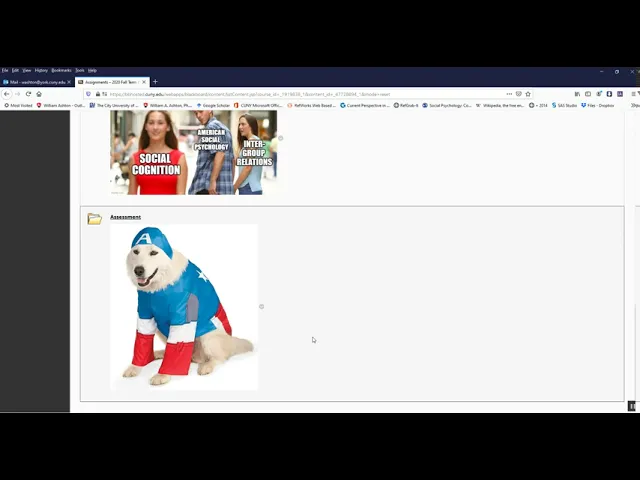Open a new tab with plus button
Image resolution: width=640 pixels, height=480 pixels.
155,82
